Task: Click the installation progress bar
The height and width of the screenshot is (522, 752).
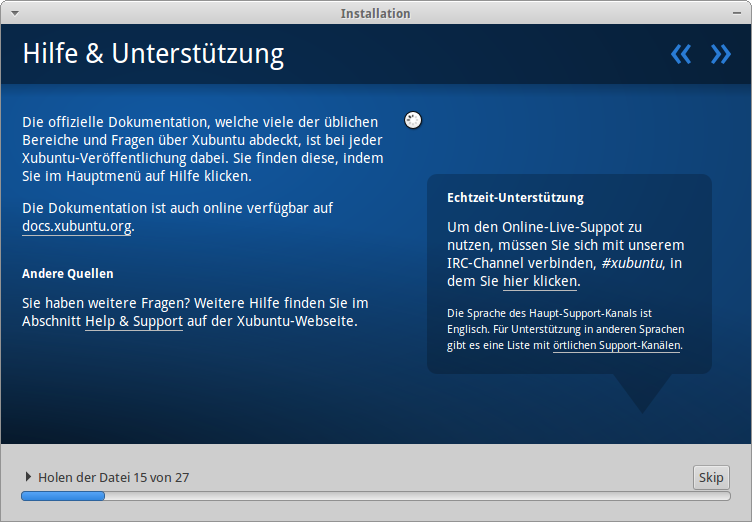Action: pos(376,496)
